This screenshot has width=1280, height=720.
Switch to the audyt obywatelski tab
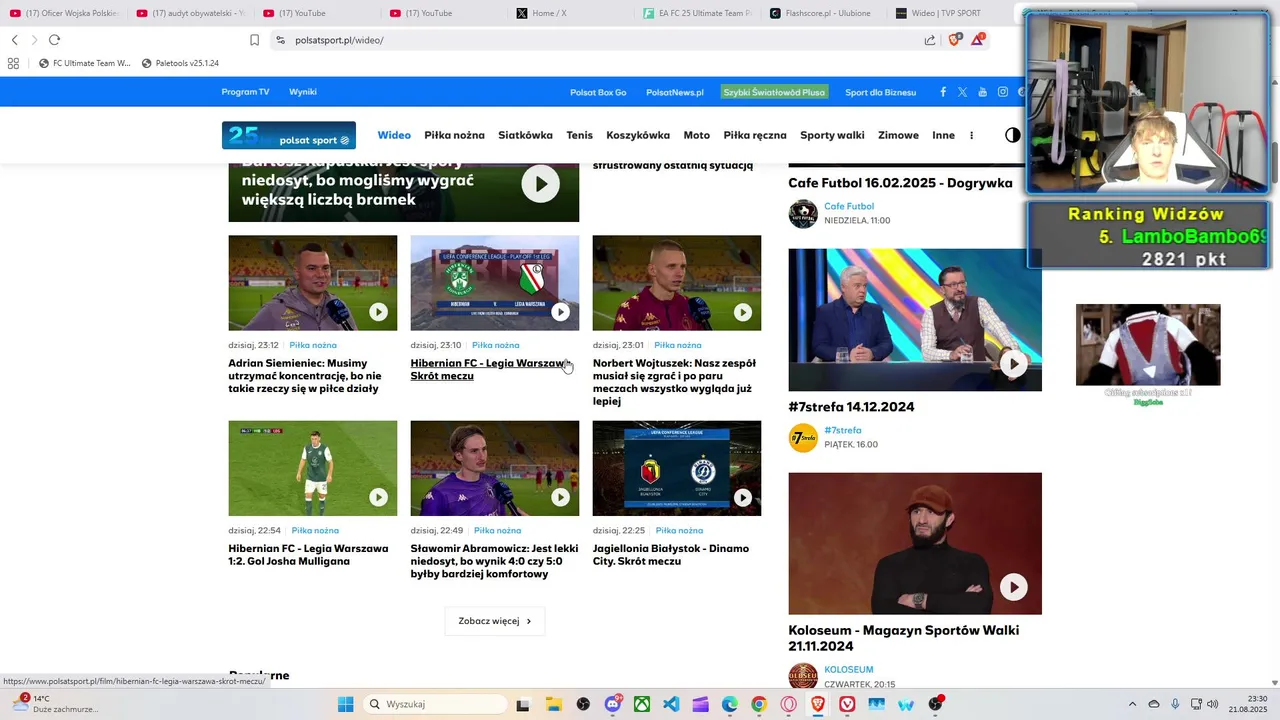(190, 13)
